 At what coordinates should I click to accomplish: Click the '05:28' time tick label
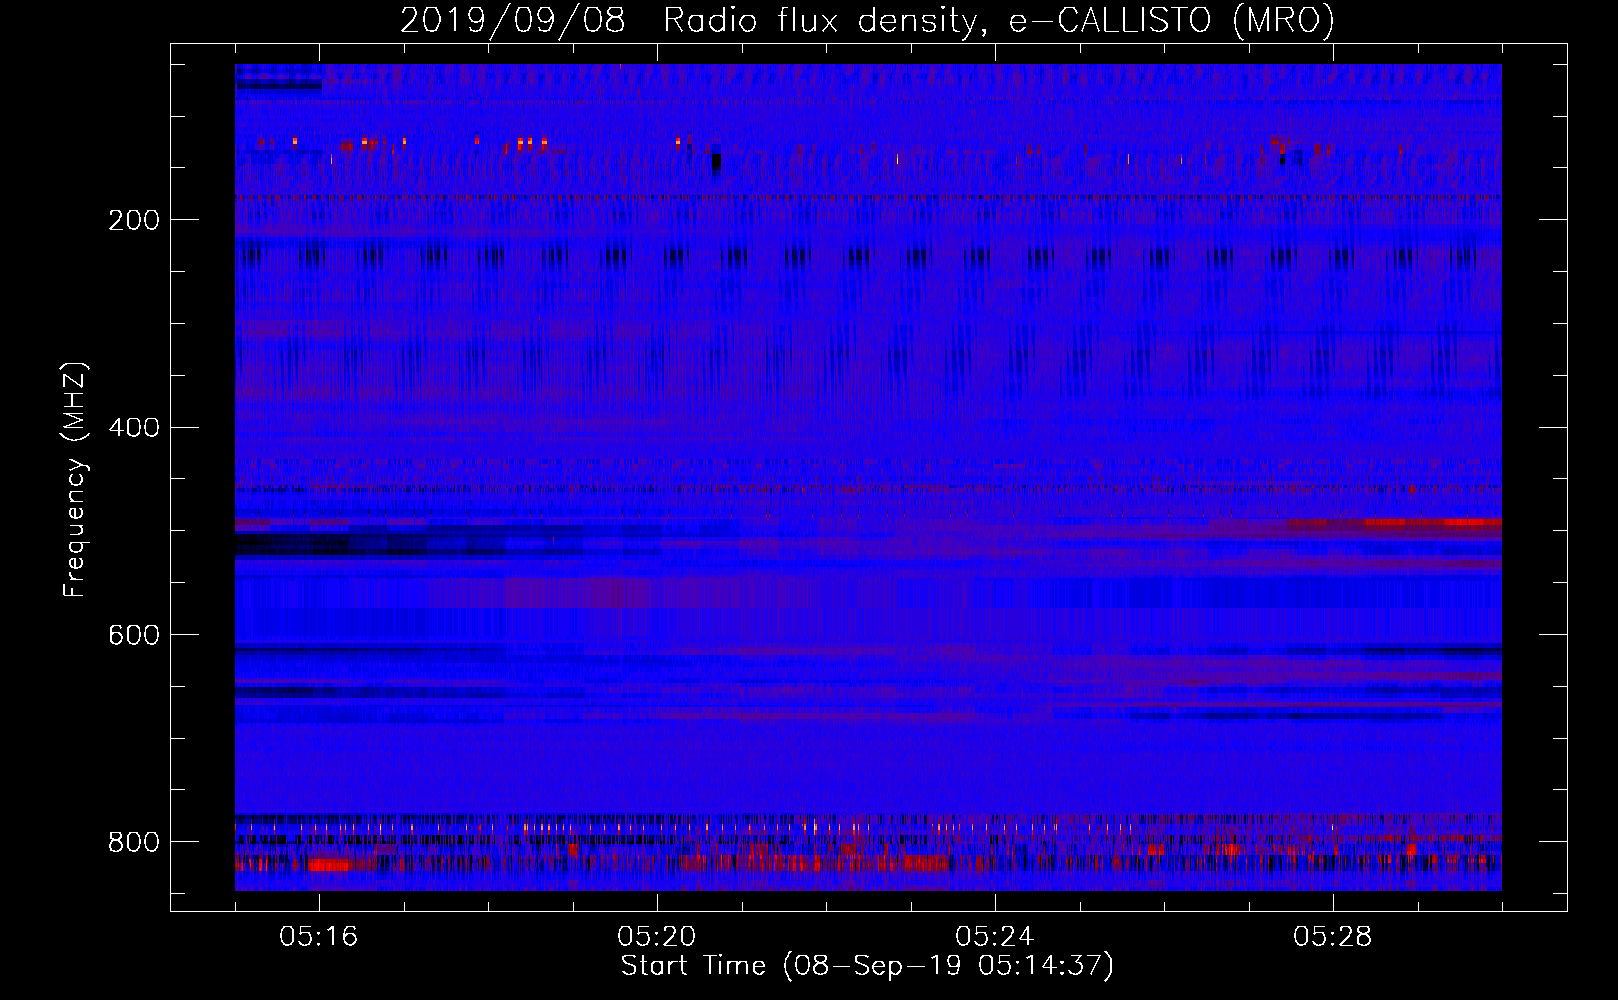tap(1333, 937)
